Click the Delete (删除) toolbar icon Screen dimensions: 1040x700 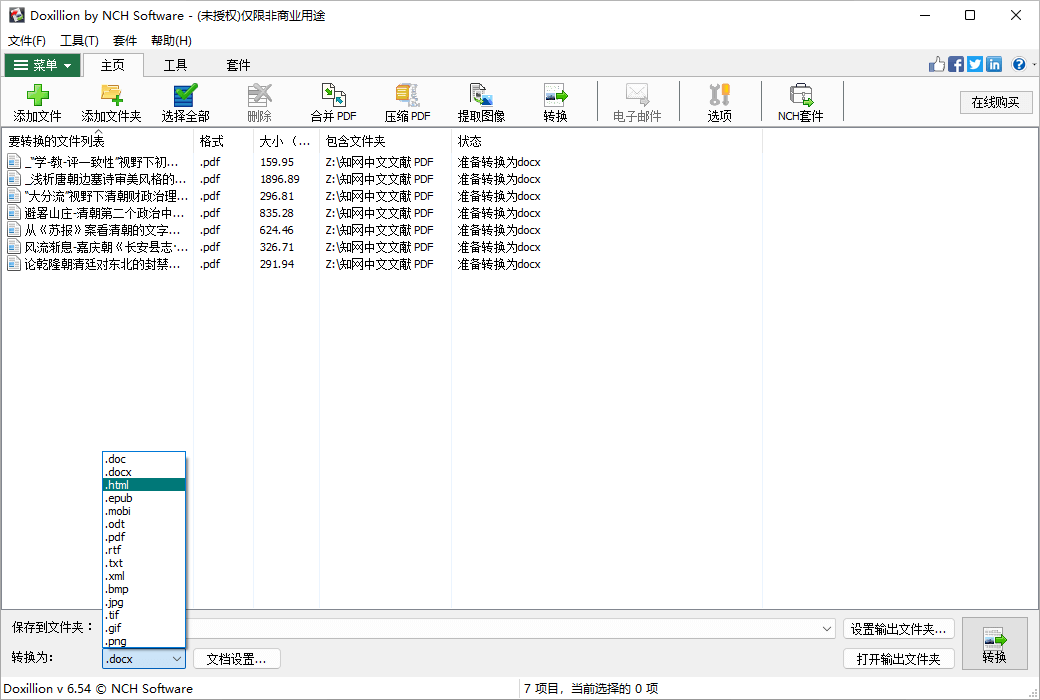click(259, 103)
